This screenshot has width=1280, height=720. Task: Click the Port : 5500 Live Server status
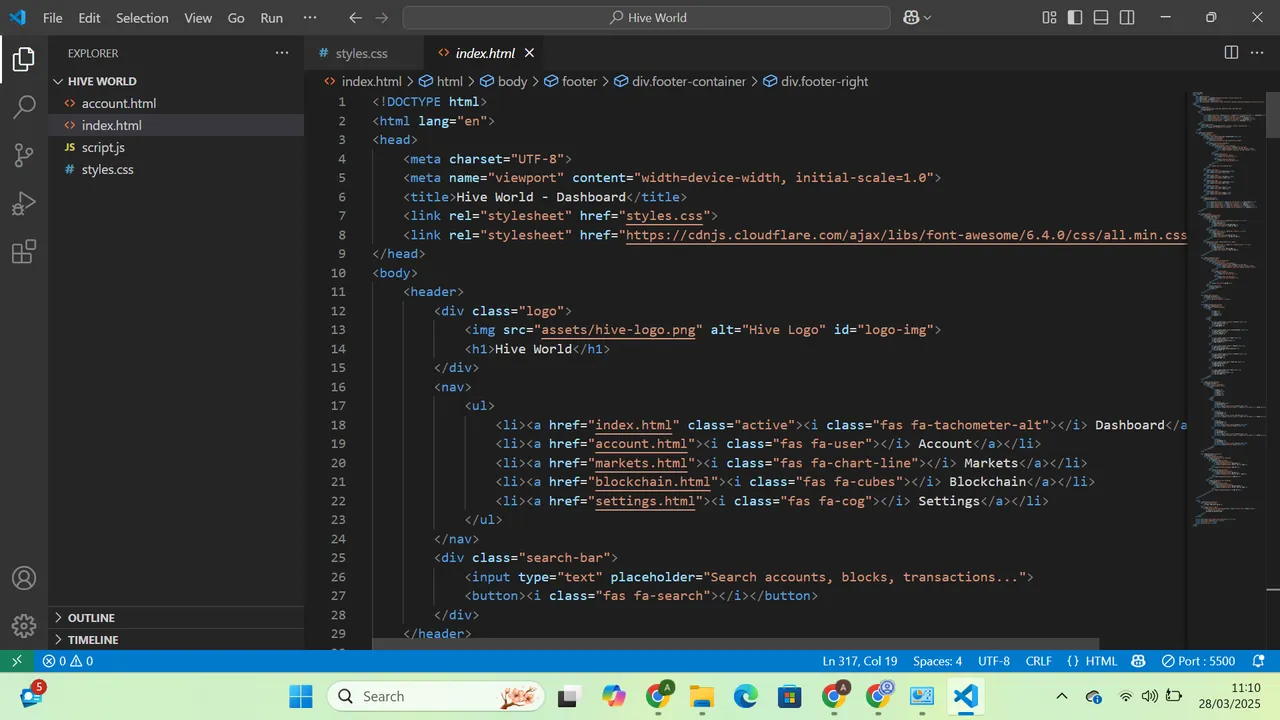click(x=1198, y=661)
